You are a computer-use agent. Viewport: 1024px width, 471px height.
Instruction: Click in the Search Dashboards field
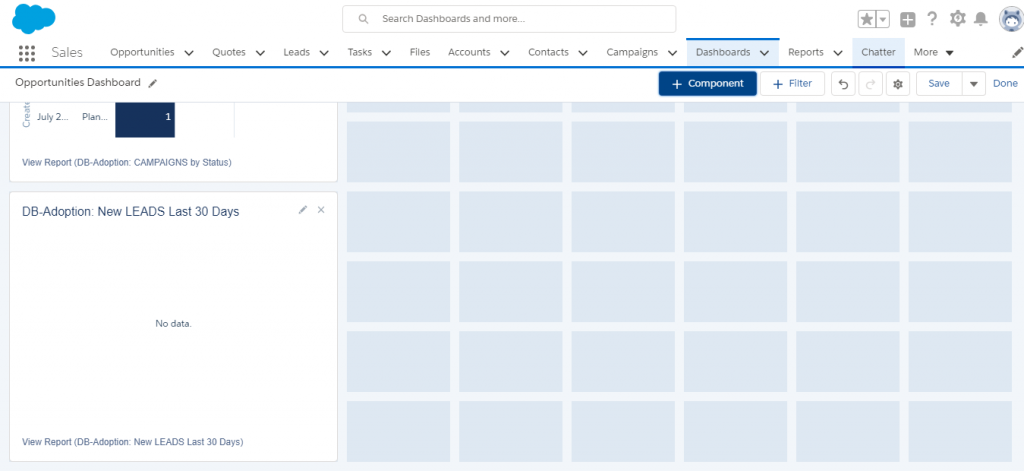(509, 19)
